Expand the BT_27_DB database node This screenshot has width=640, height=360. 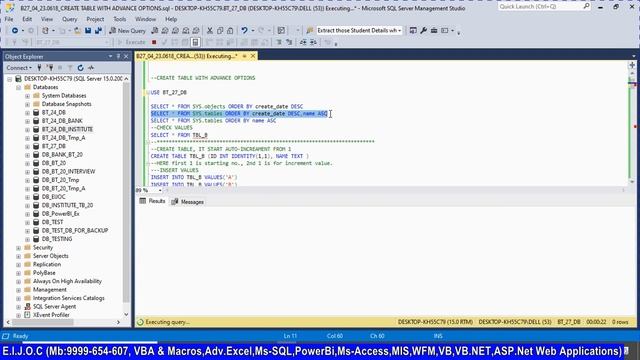click(x=27, y=147)
